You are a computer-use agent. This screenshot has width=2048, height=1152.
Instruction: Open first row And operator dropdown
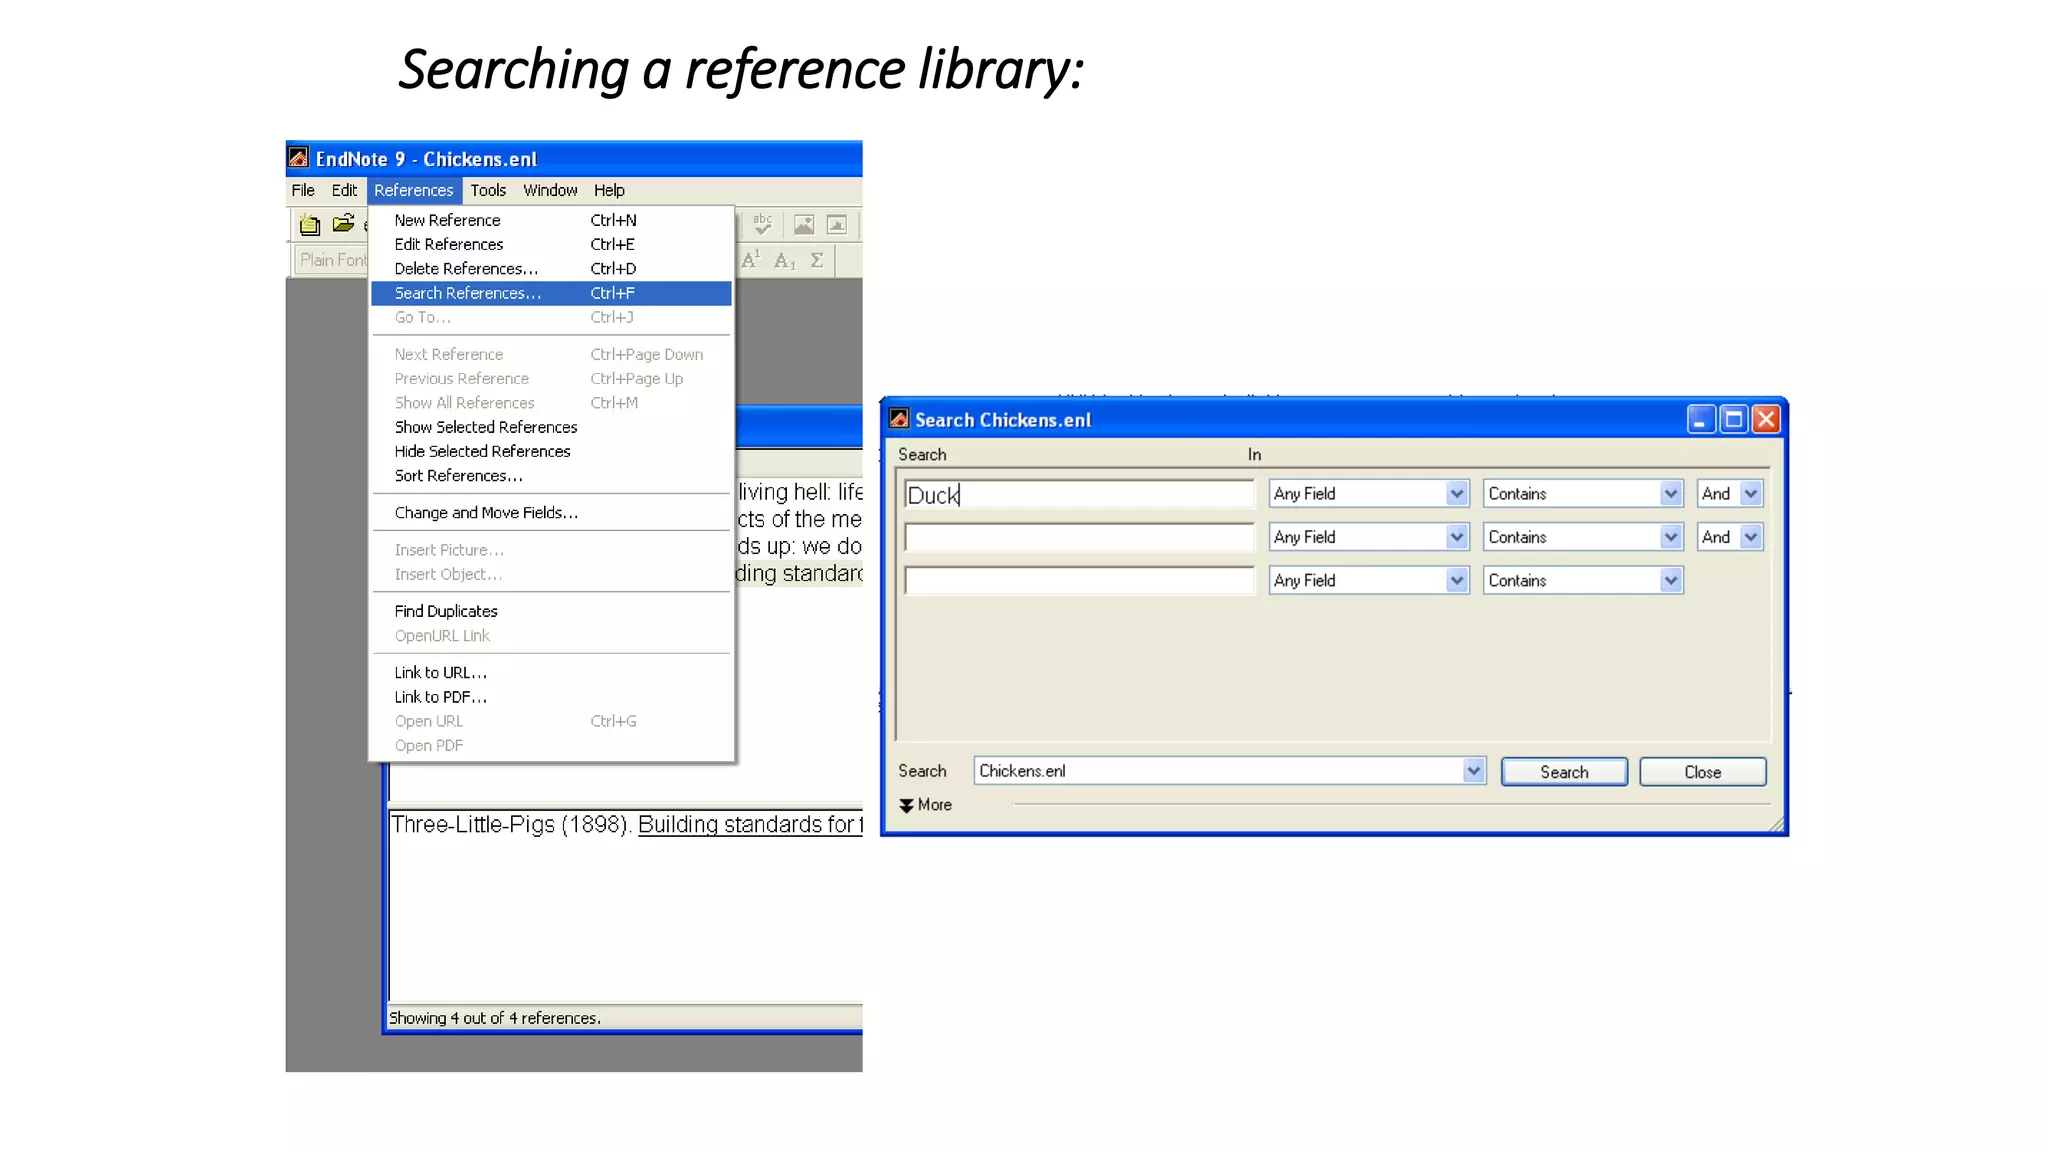tap(1751, 493)
